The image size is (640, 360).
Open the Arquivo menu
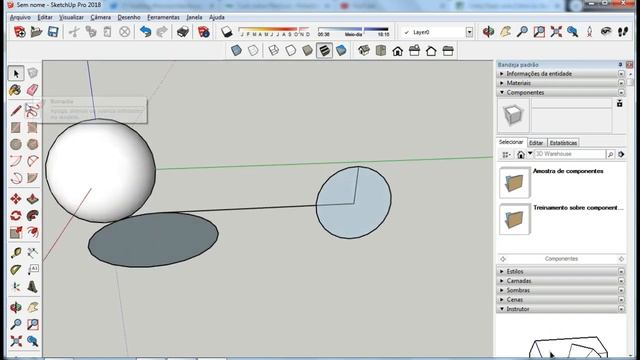pyautogui.click(x=20, y=17)
